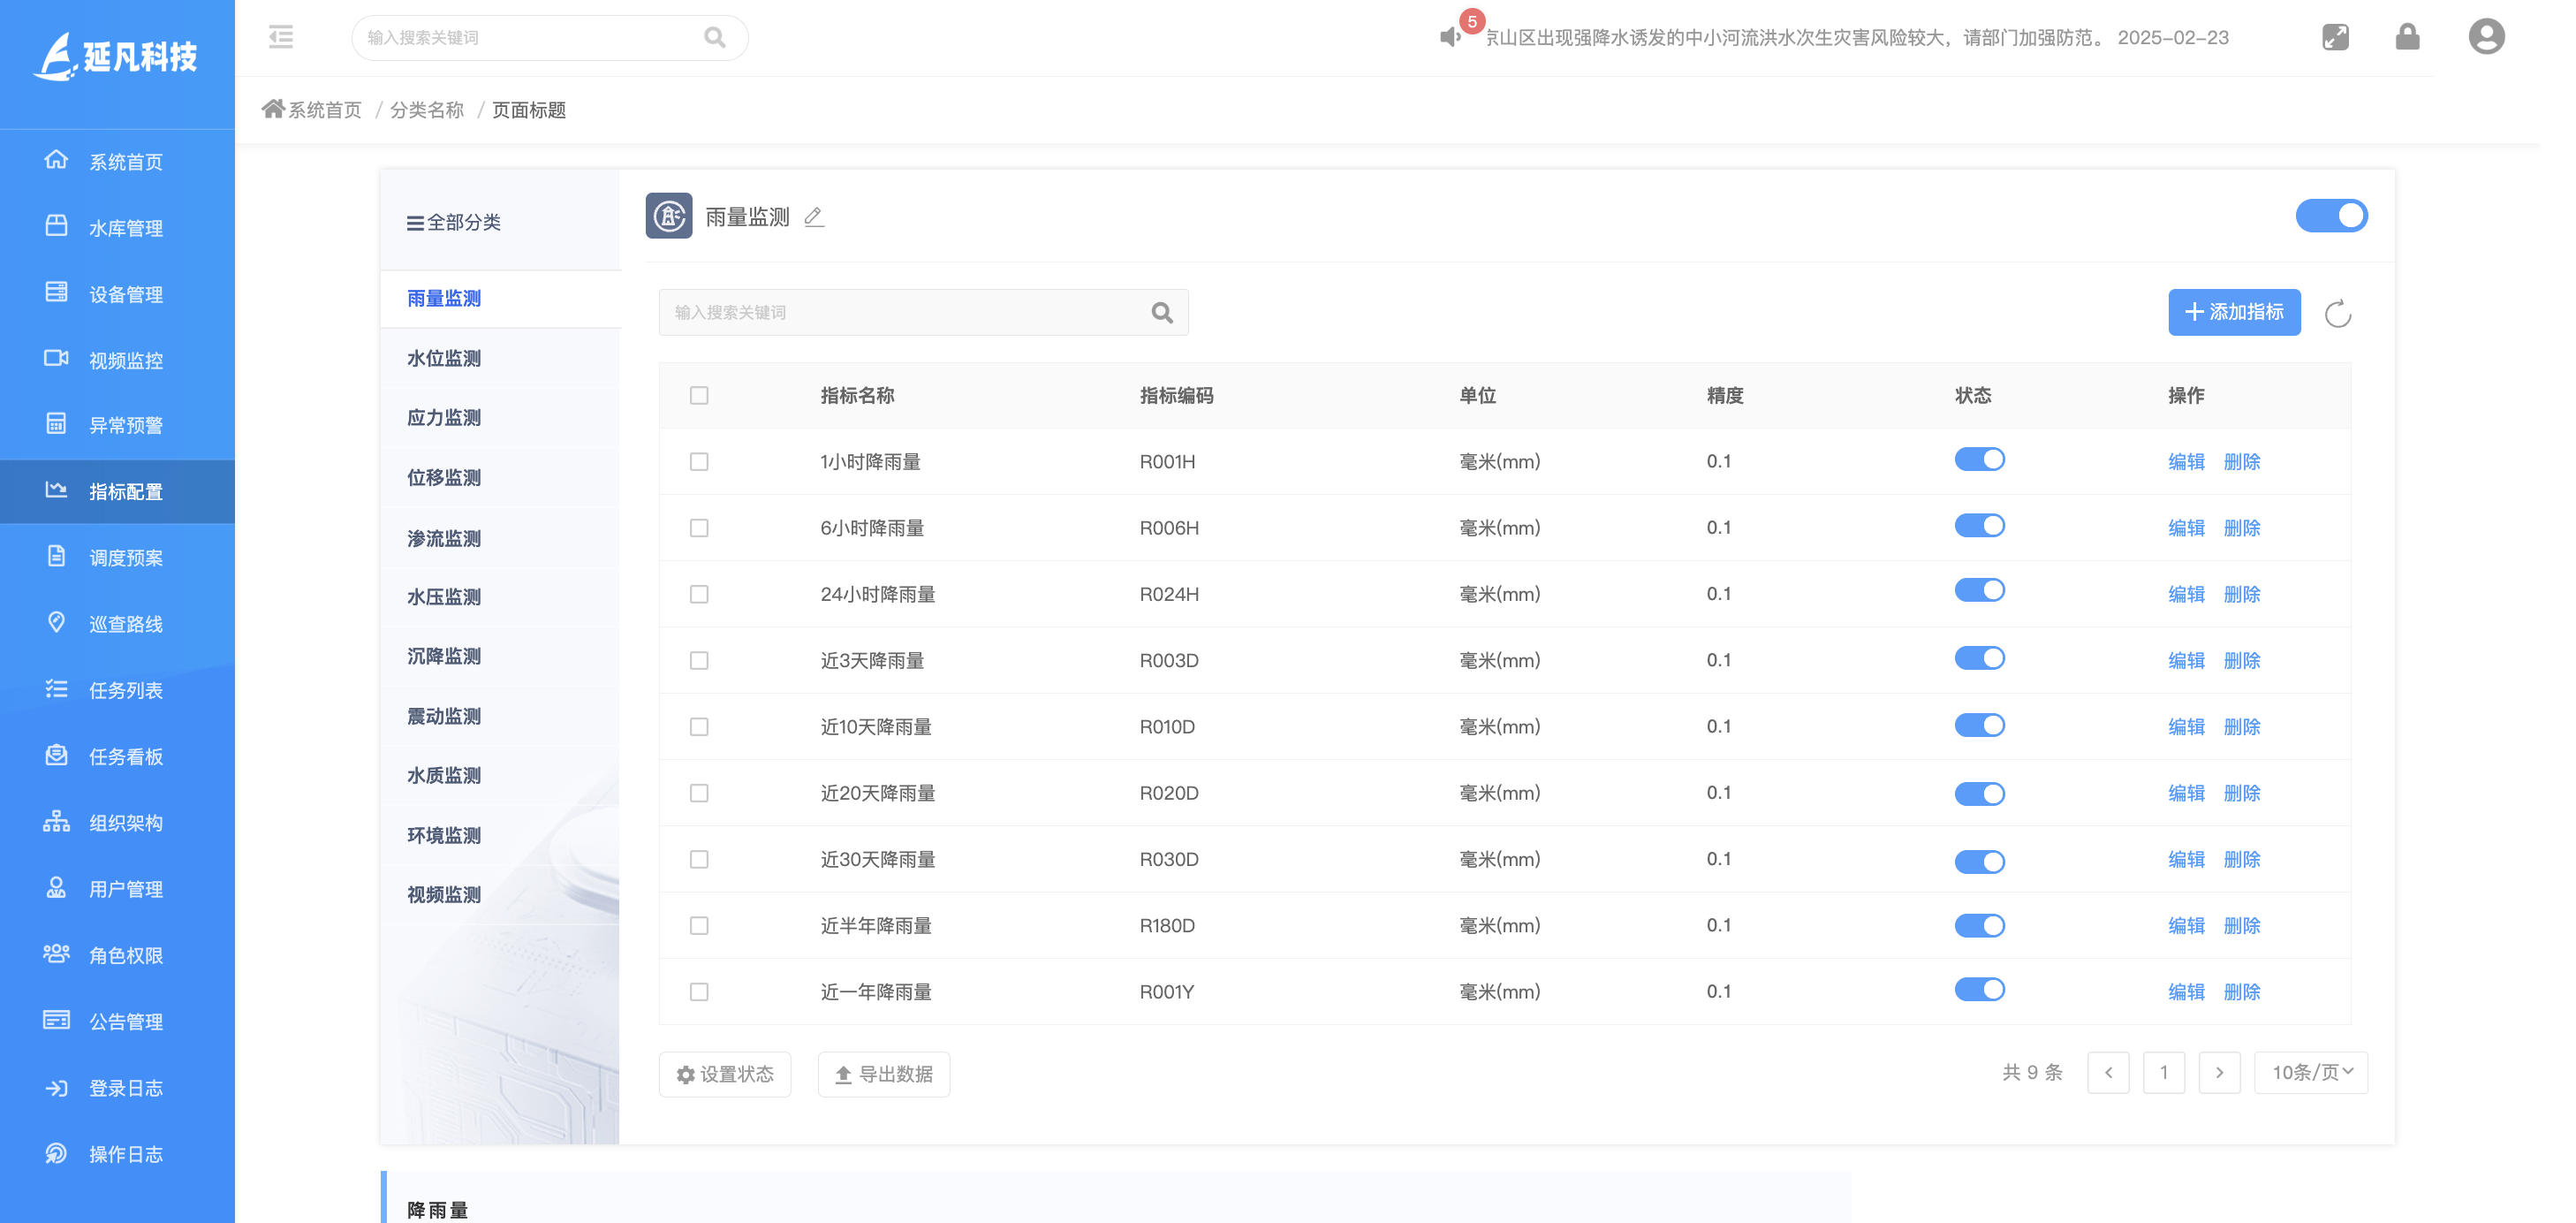Screen dimensions: 2576x1223
Task: Open the 10条/页 page size dropdown
Action: coord(2311,1072)
